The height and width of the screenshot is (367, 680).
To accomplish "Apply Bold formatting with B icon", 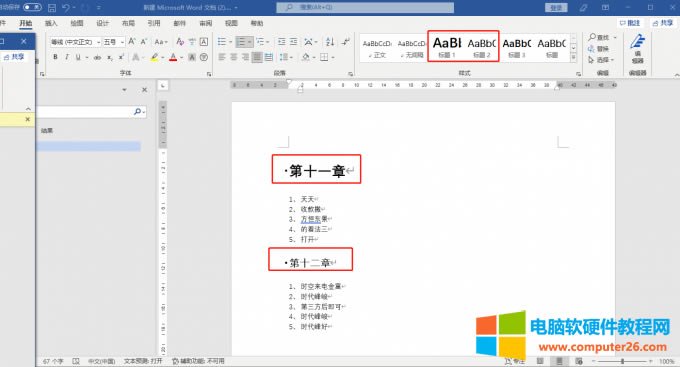I will [x=55, y=57].
